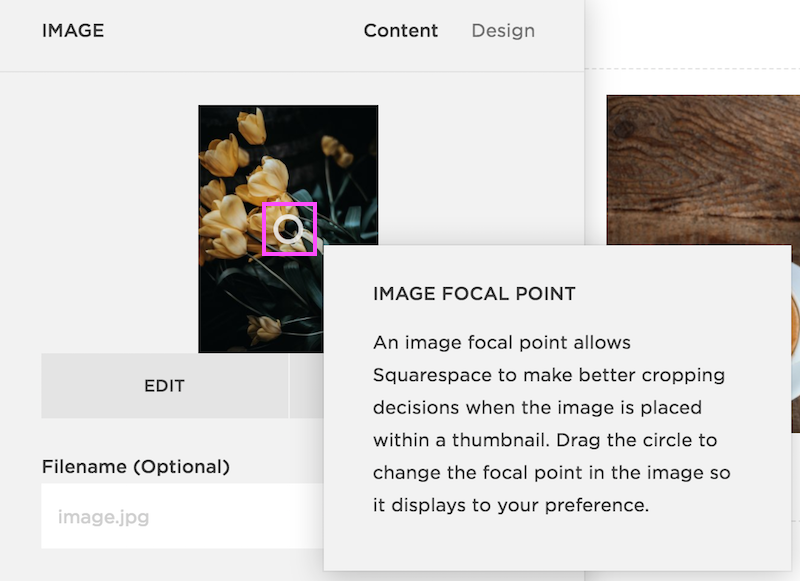This screenshot has height=581, width=800.
Task: Click the small tulip bud at the thumbnail bottom
Action: [x=264, y=328]
